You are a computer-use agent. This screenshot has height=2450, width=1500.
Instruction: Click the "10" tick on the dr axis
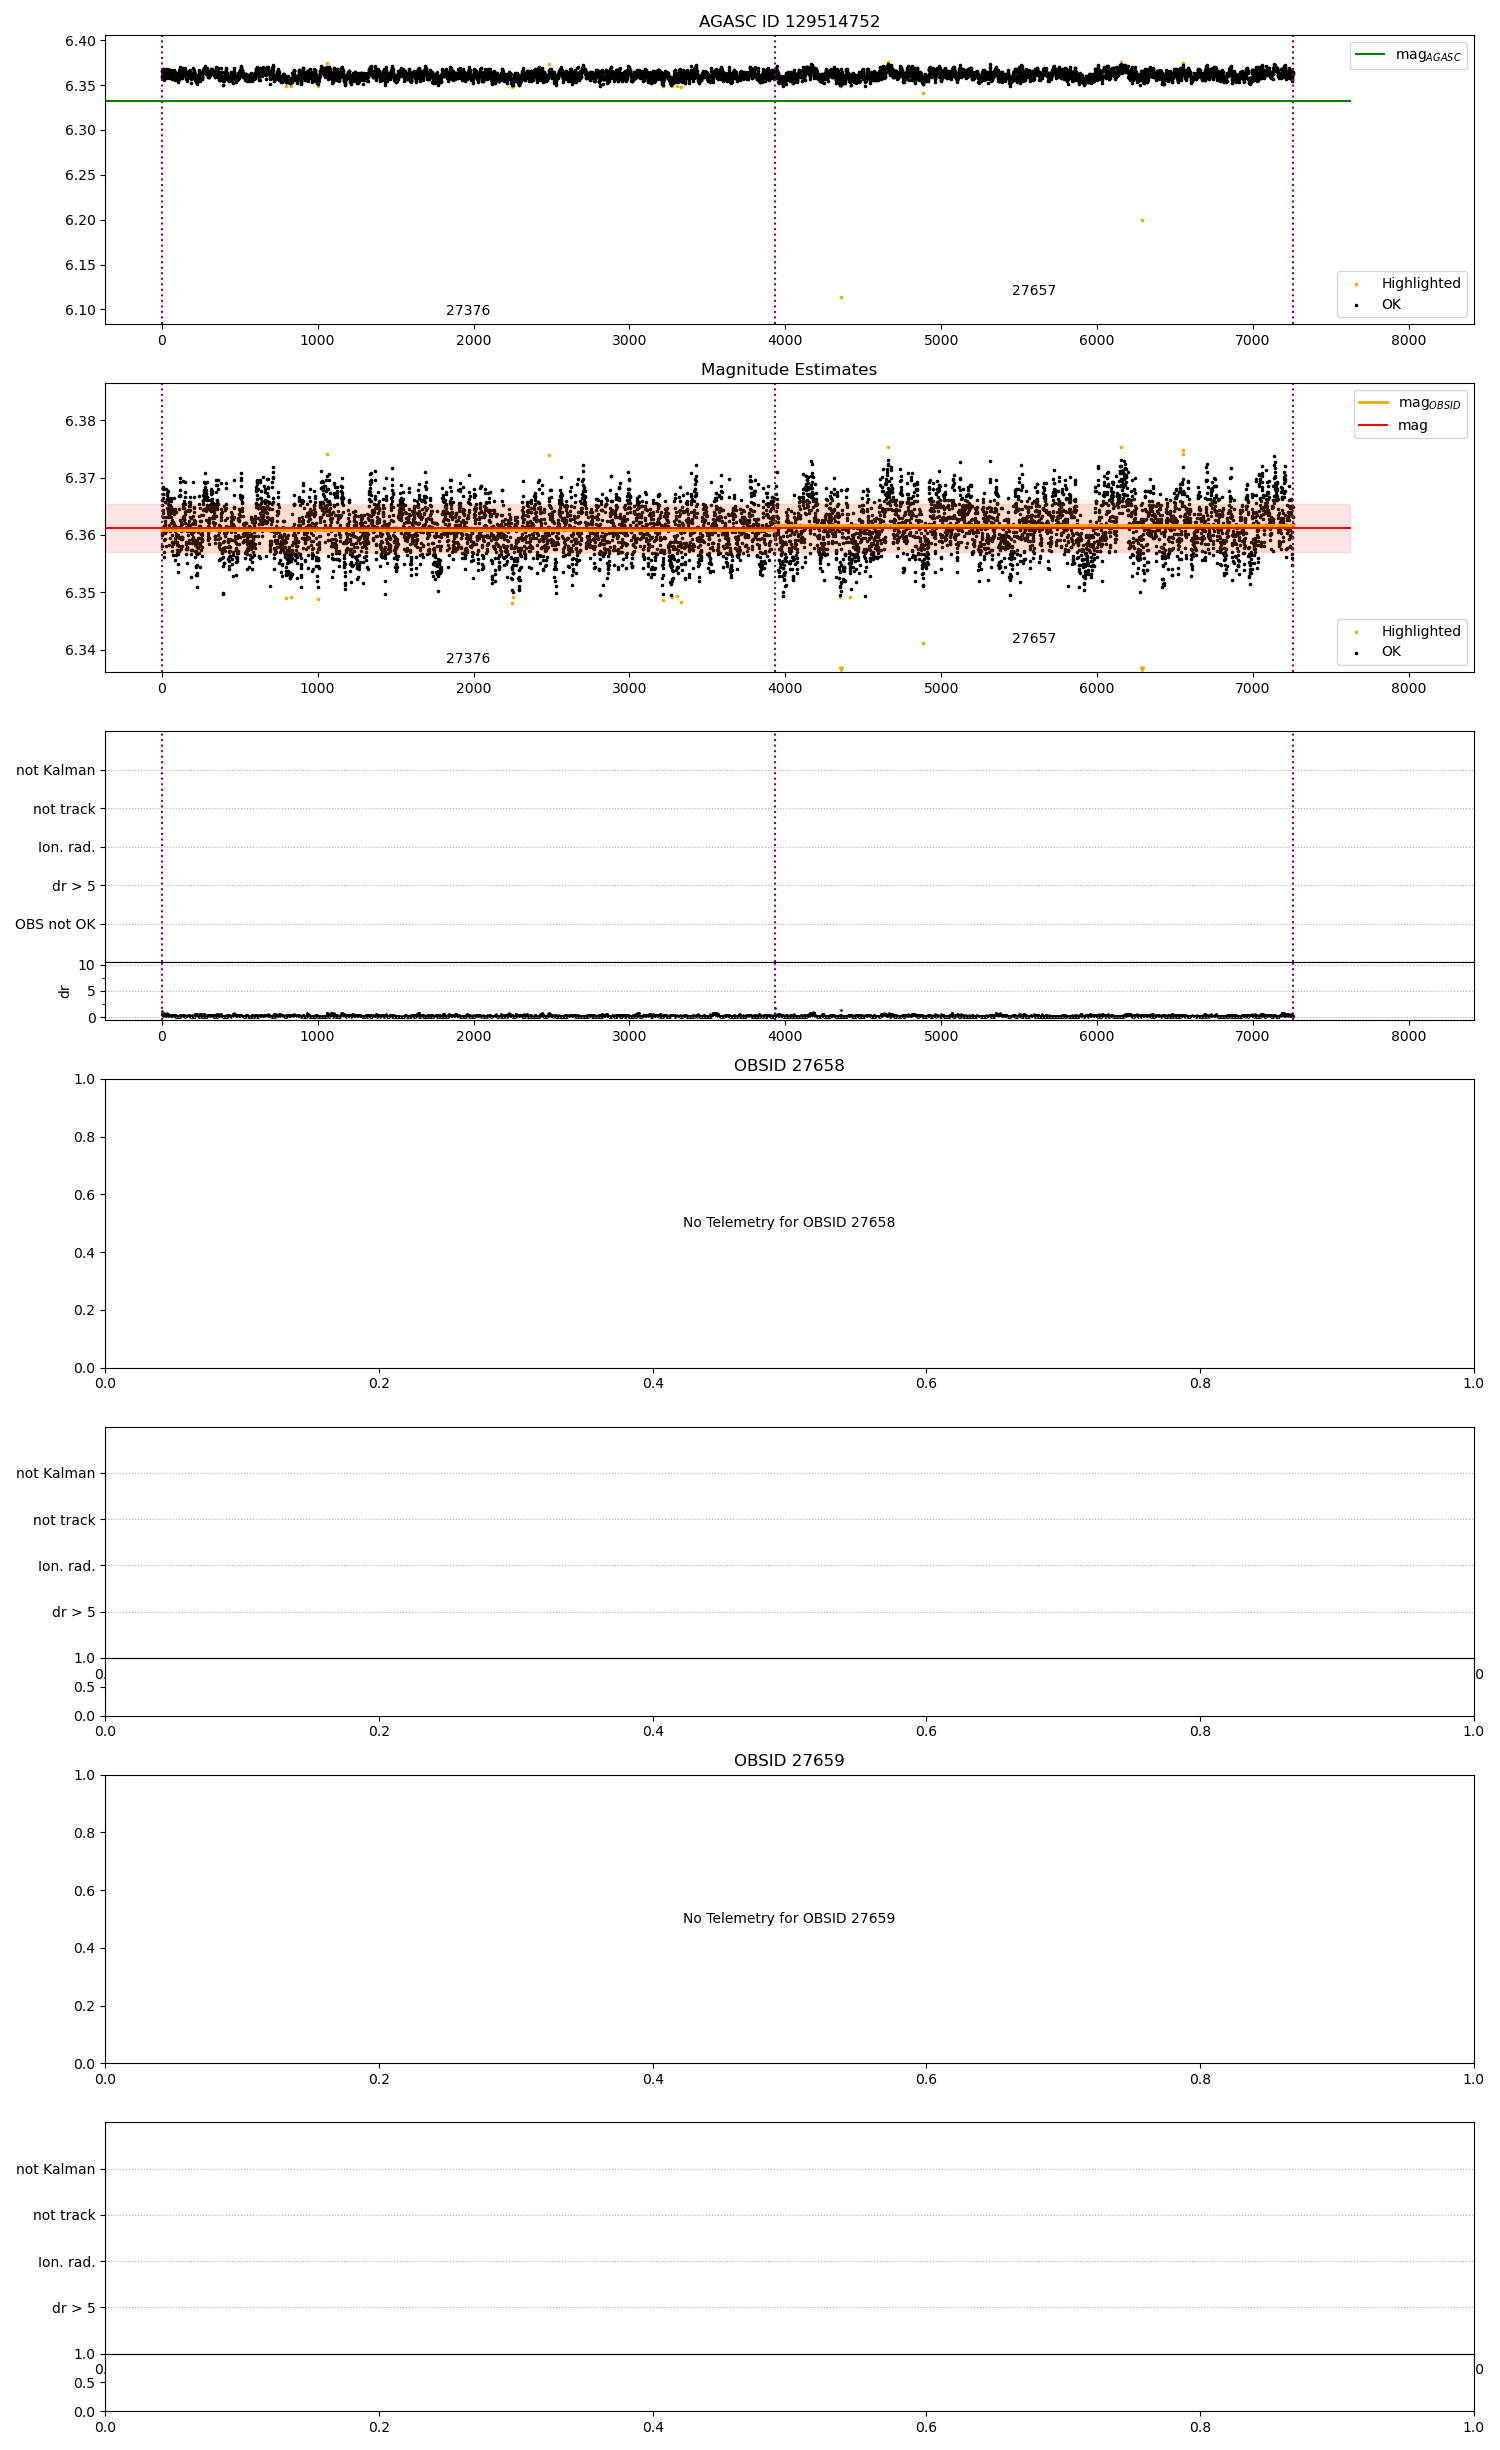87,966
